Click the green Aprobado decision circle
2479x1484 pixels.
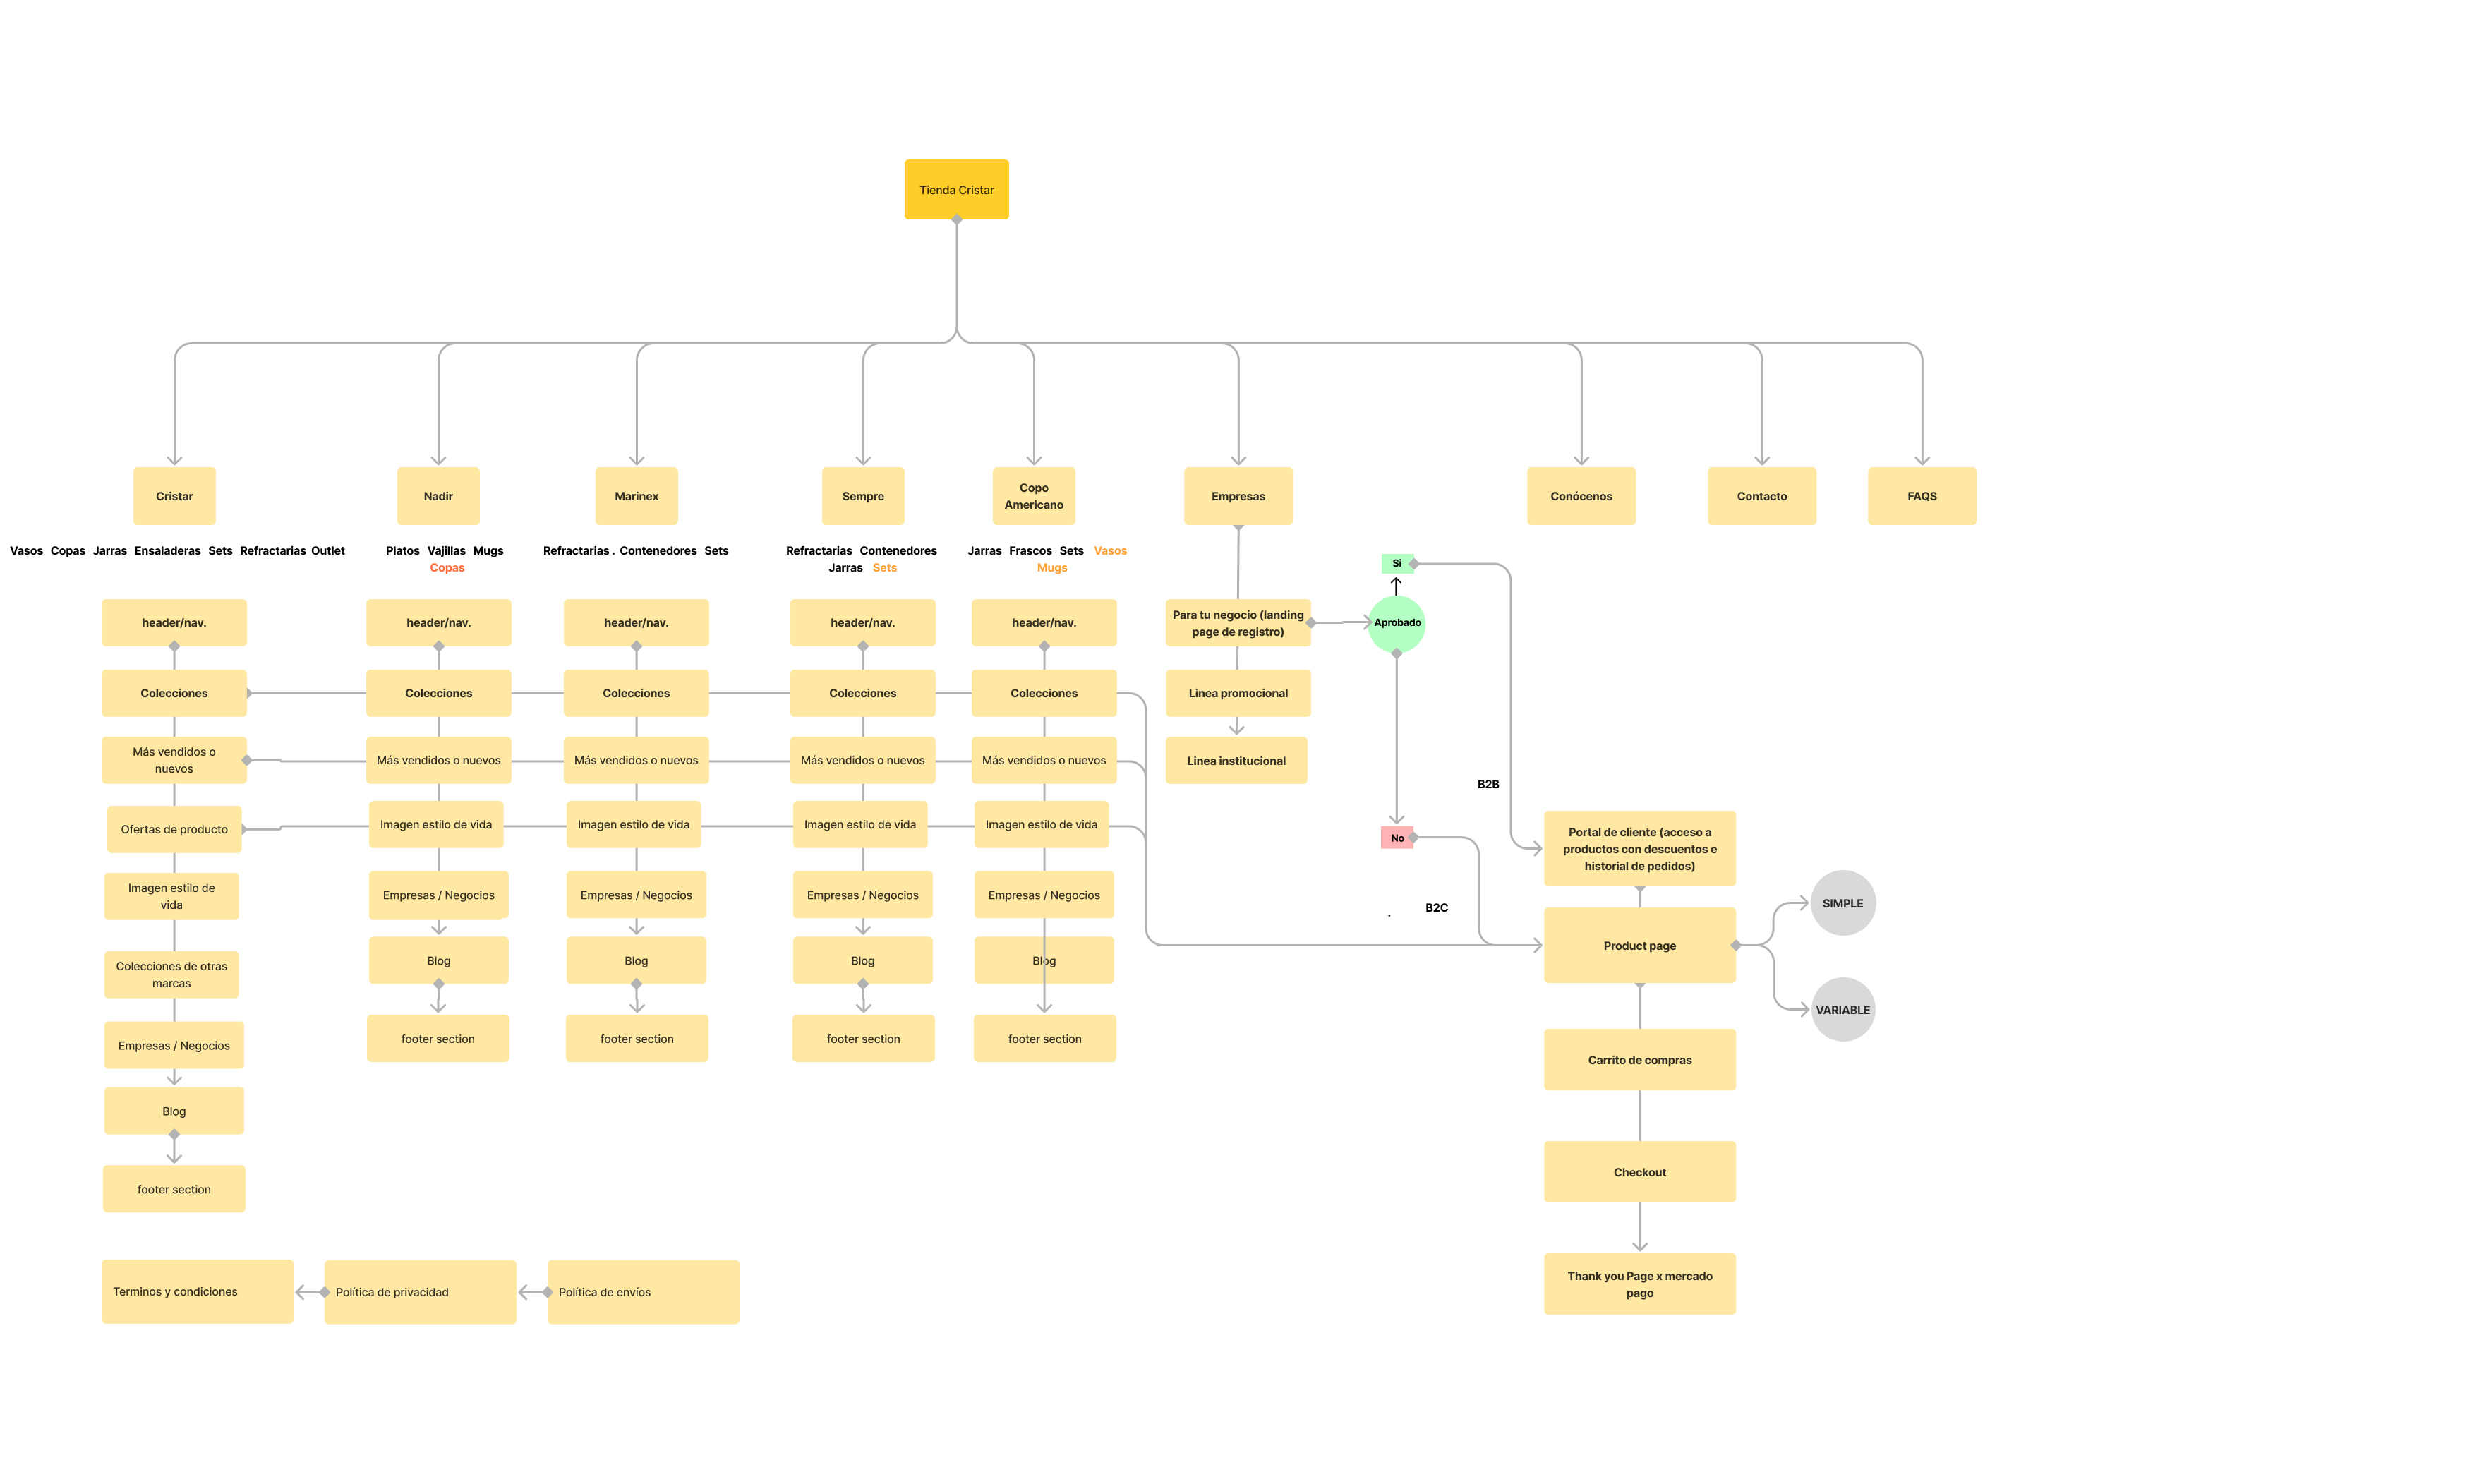pyautogui.click(x=1397, y=623)
